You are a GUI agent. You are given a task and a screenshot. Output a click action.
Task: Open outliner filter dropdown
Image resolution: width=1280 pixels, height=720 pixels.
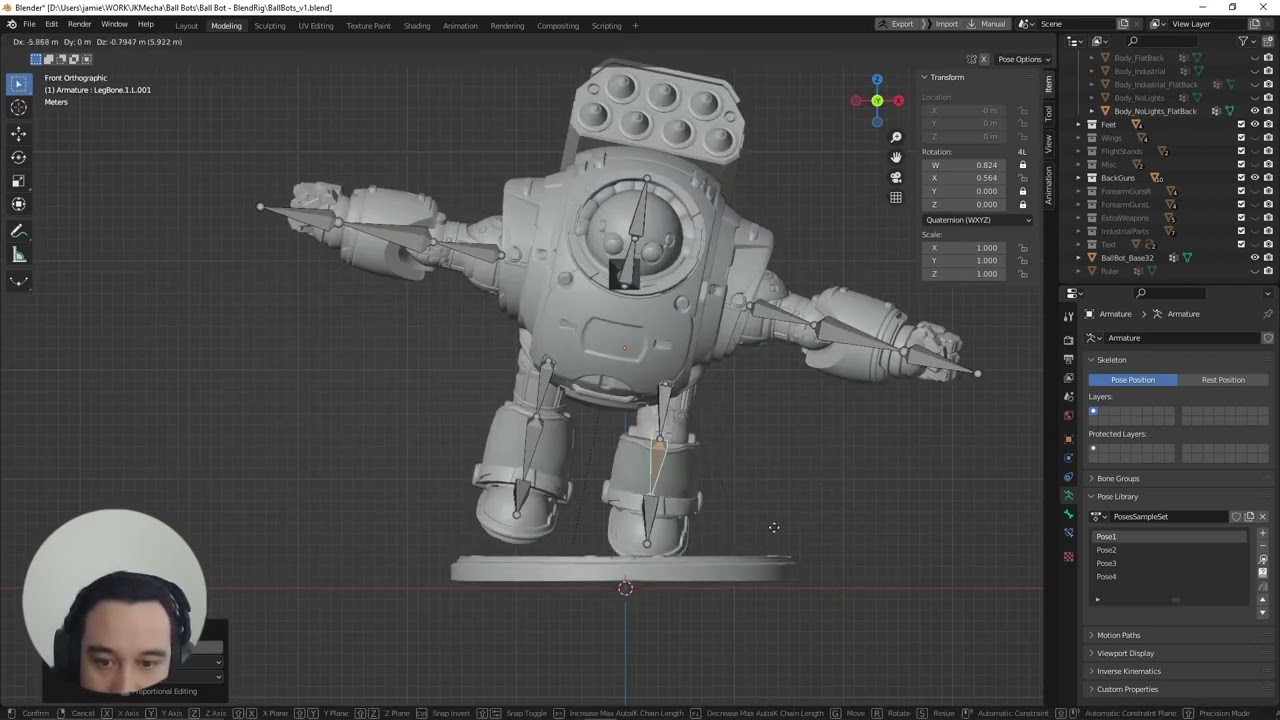tap(1246, 41)
